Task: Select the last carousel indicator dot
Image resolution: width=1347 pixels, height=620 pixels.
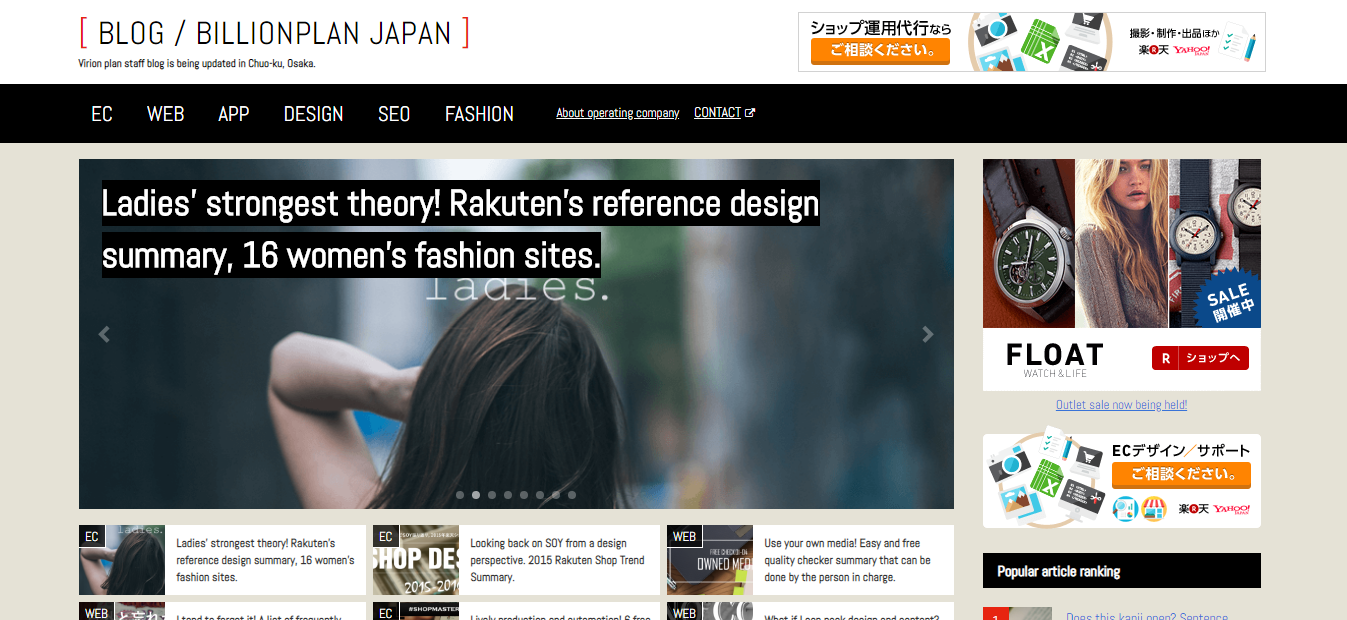Action: (x=572, y=495)
